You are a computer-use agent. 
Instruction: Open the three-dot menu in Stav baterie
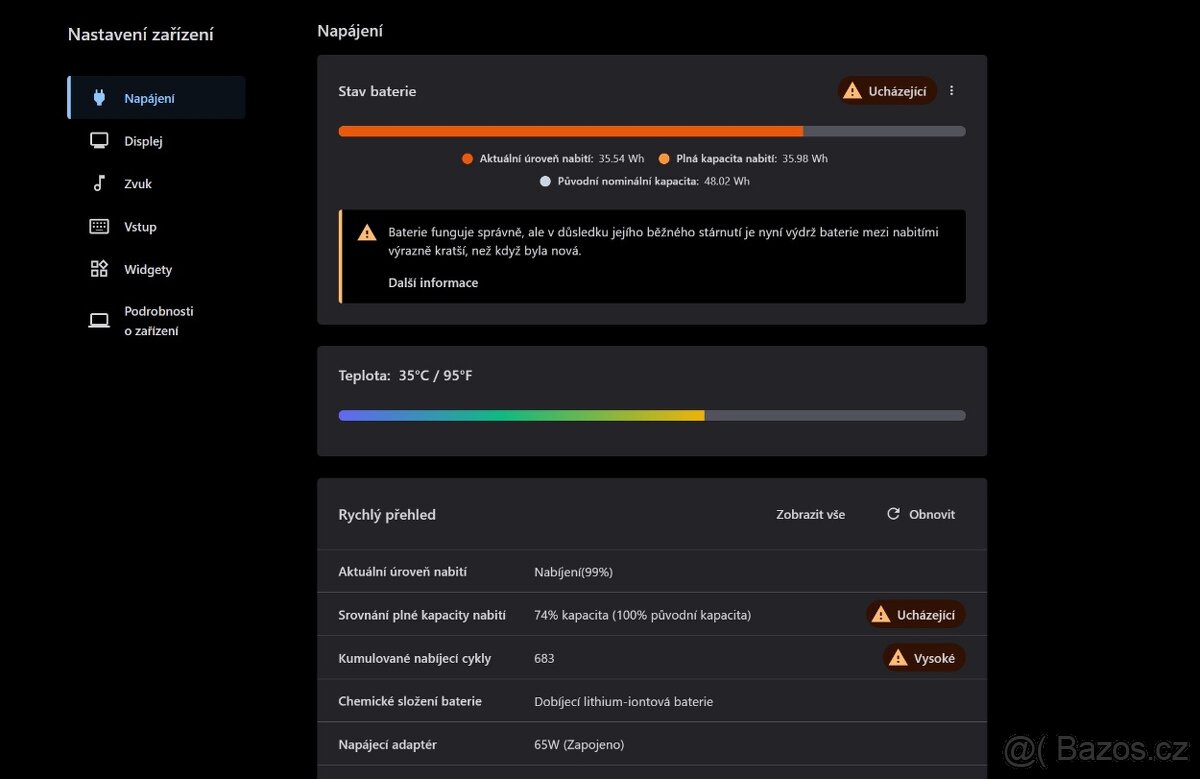(951, 91)
